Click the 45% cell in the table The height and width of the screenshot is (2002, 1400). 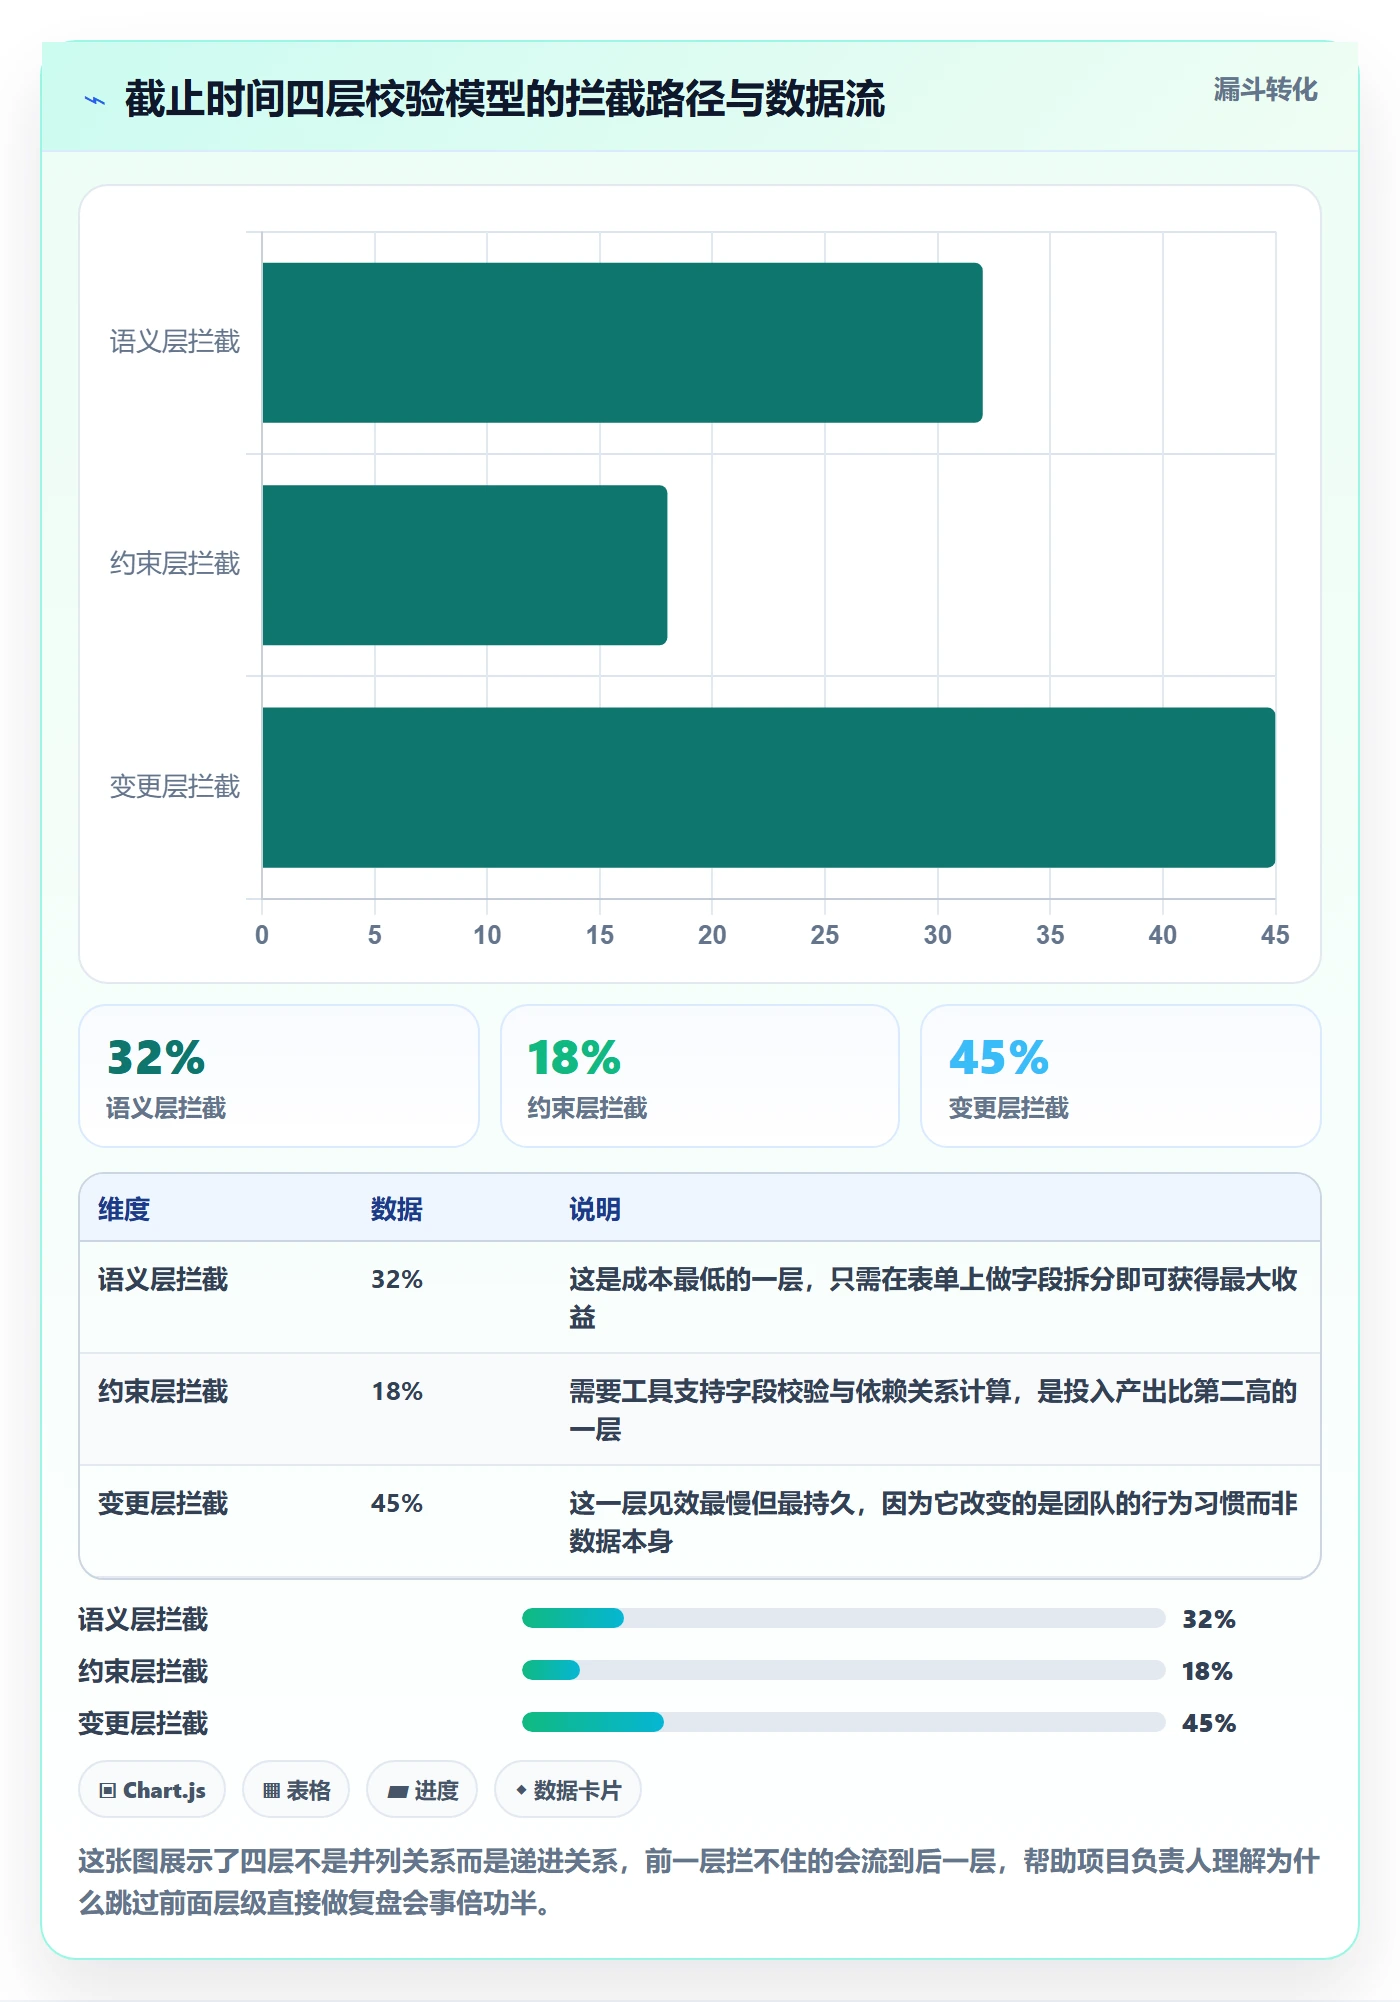click(x=397, y=1503)
